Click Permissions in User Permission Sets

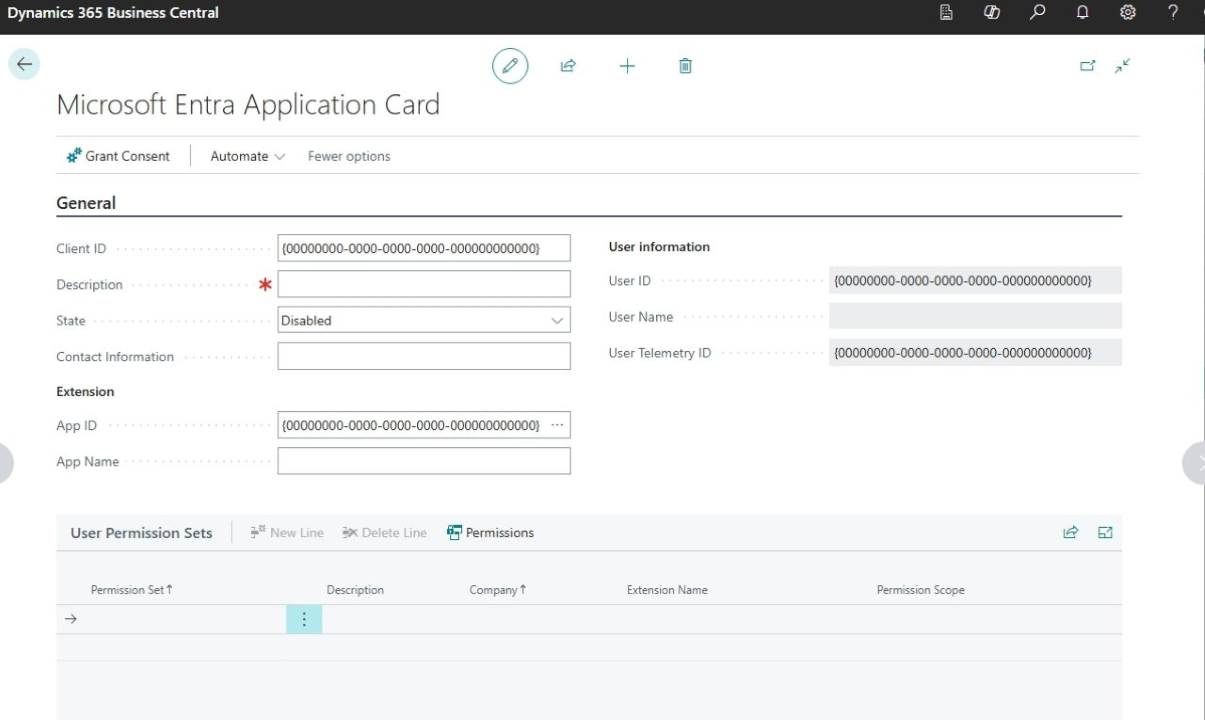pyautogui.click(x=490, y=533)
